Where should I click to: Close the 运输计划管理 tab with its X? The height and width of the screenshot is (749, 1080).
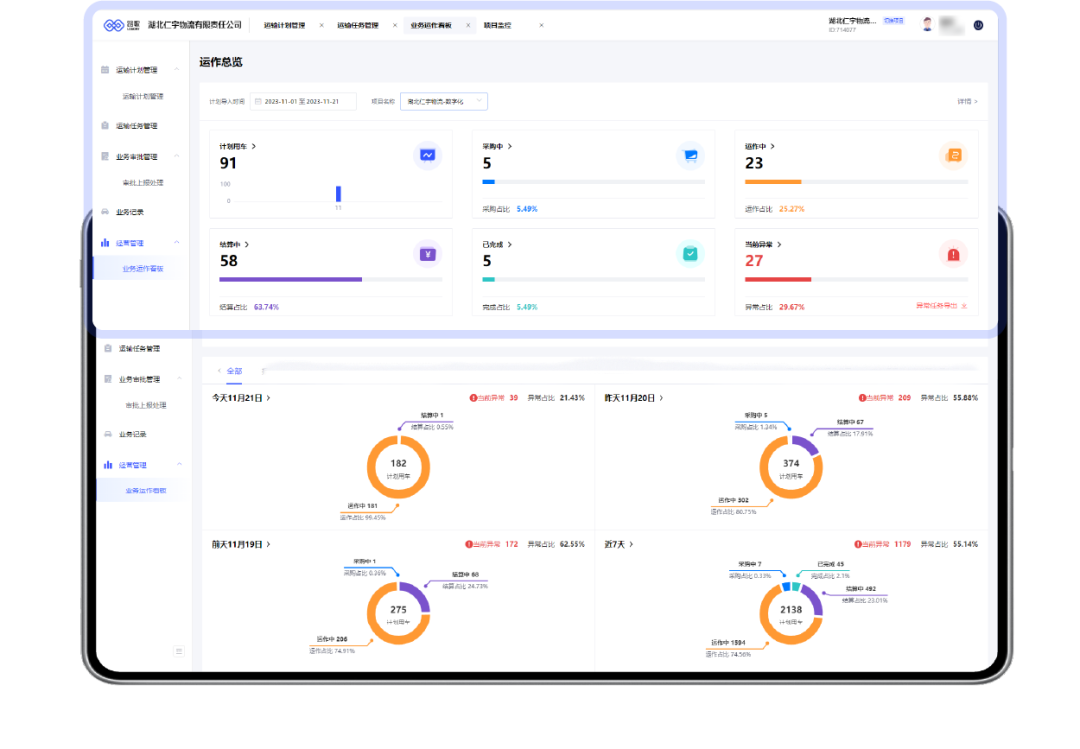(x=322, y=25)
